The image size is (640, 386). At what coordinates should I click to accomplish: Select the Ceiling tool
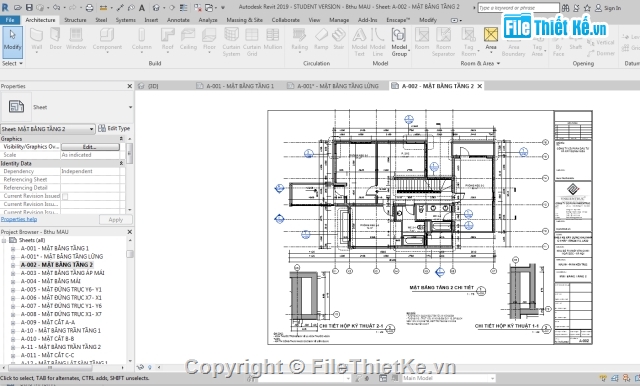point(188,40)
